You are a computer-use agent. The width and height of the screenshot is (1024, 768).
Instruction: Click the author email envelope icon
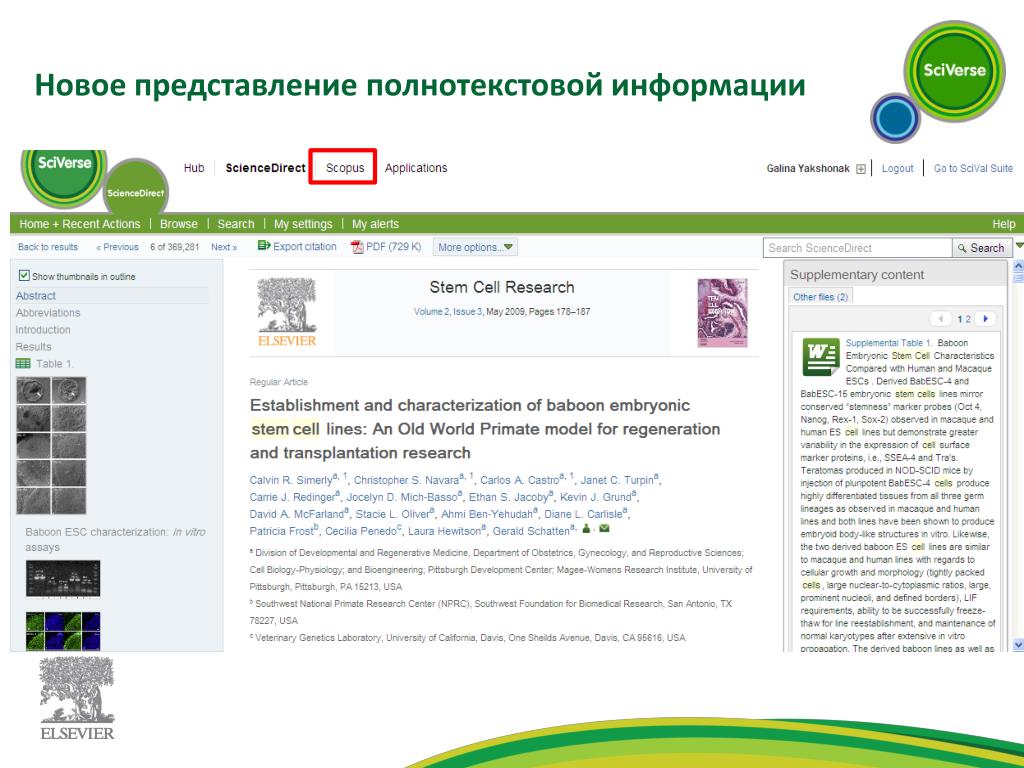[x=604, y=529]
